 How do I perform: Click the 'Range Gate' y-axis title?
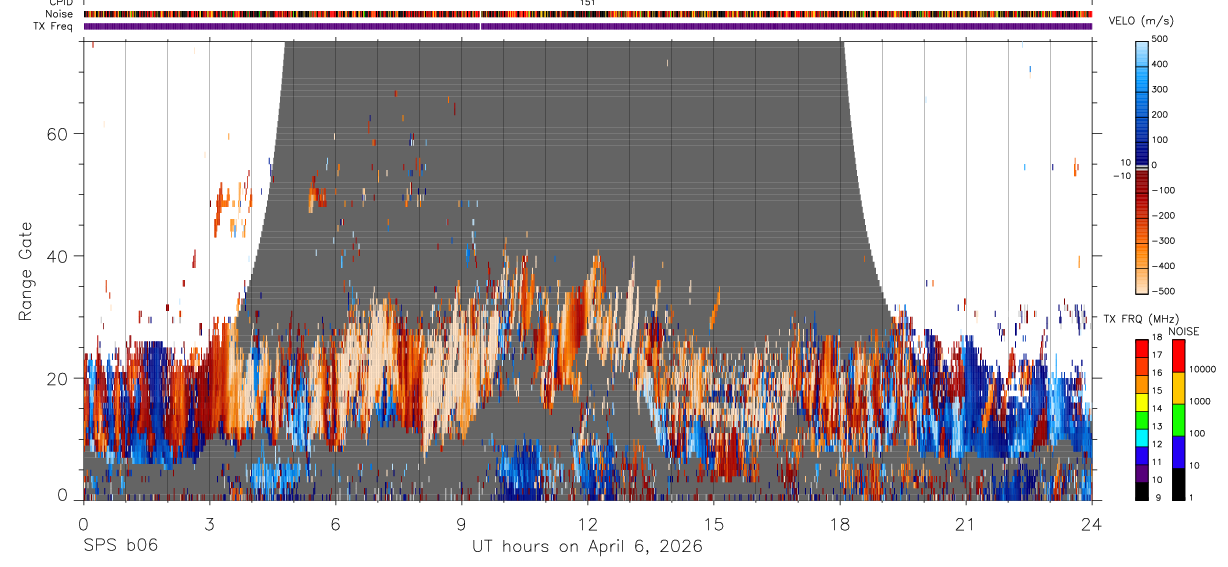[26, 271]
